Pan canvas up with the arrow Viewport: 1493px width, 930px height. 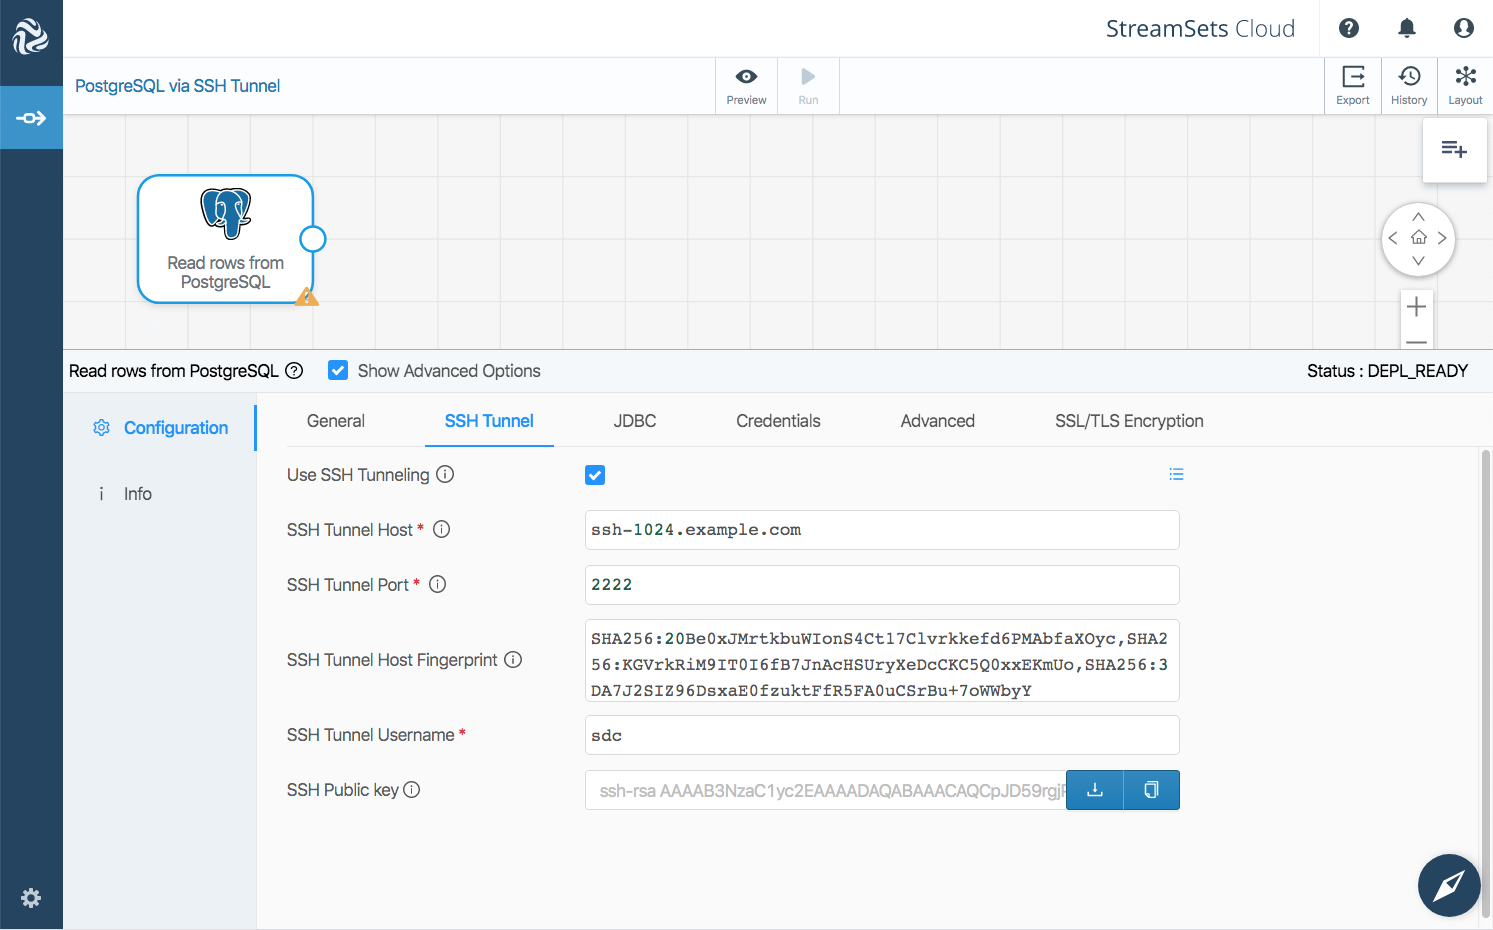tap(1418, 216)
